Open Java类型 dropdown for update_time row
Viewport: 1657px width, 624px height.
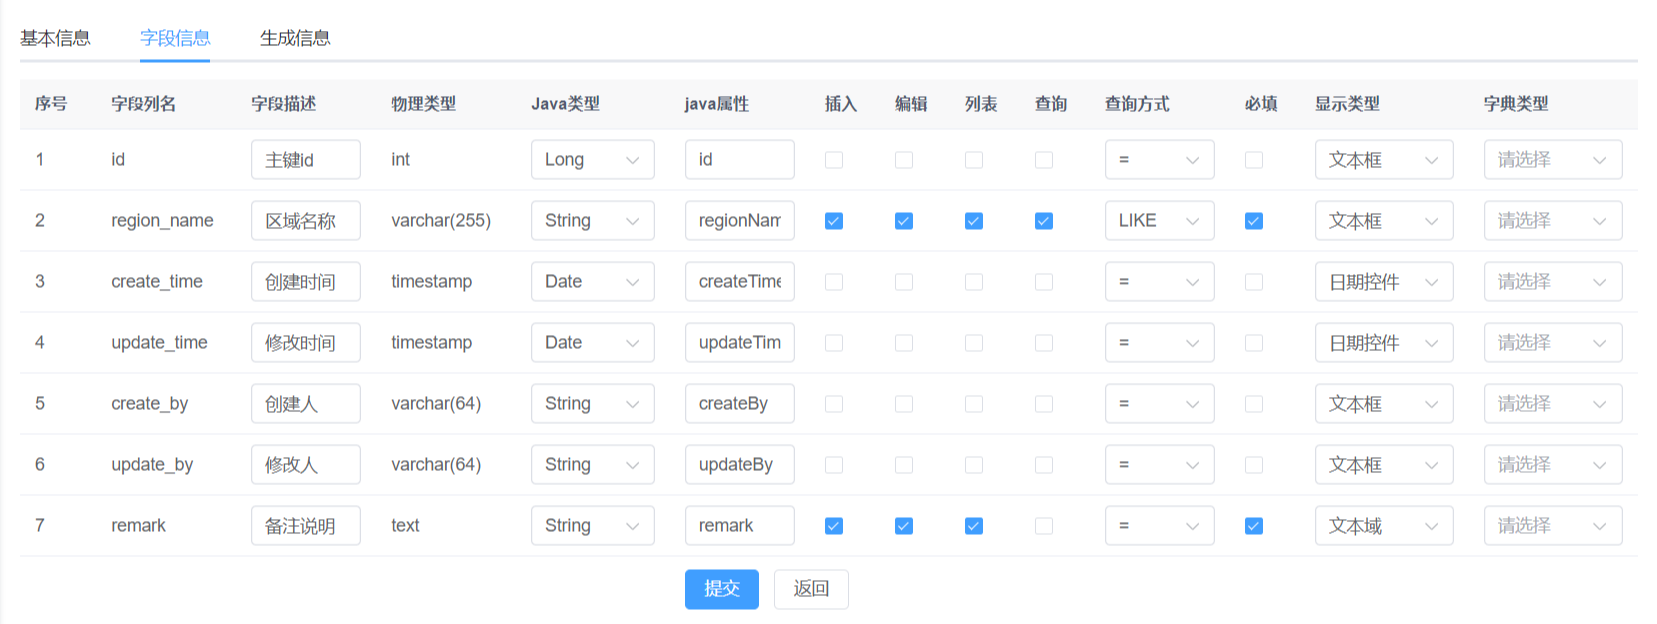pyautogui.click(x=592, y=343)
